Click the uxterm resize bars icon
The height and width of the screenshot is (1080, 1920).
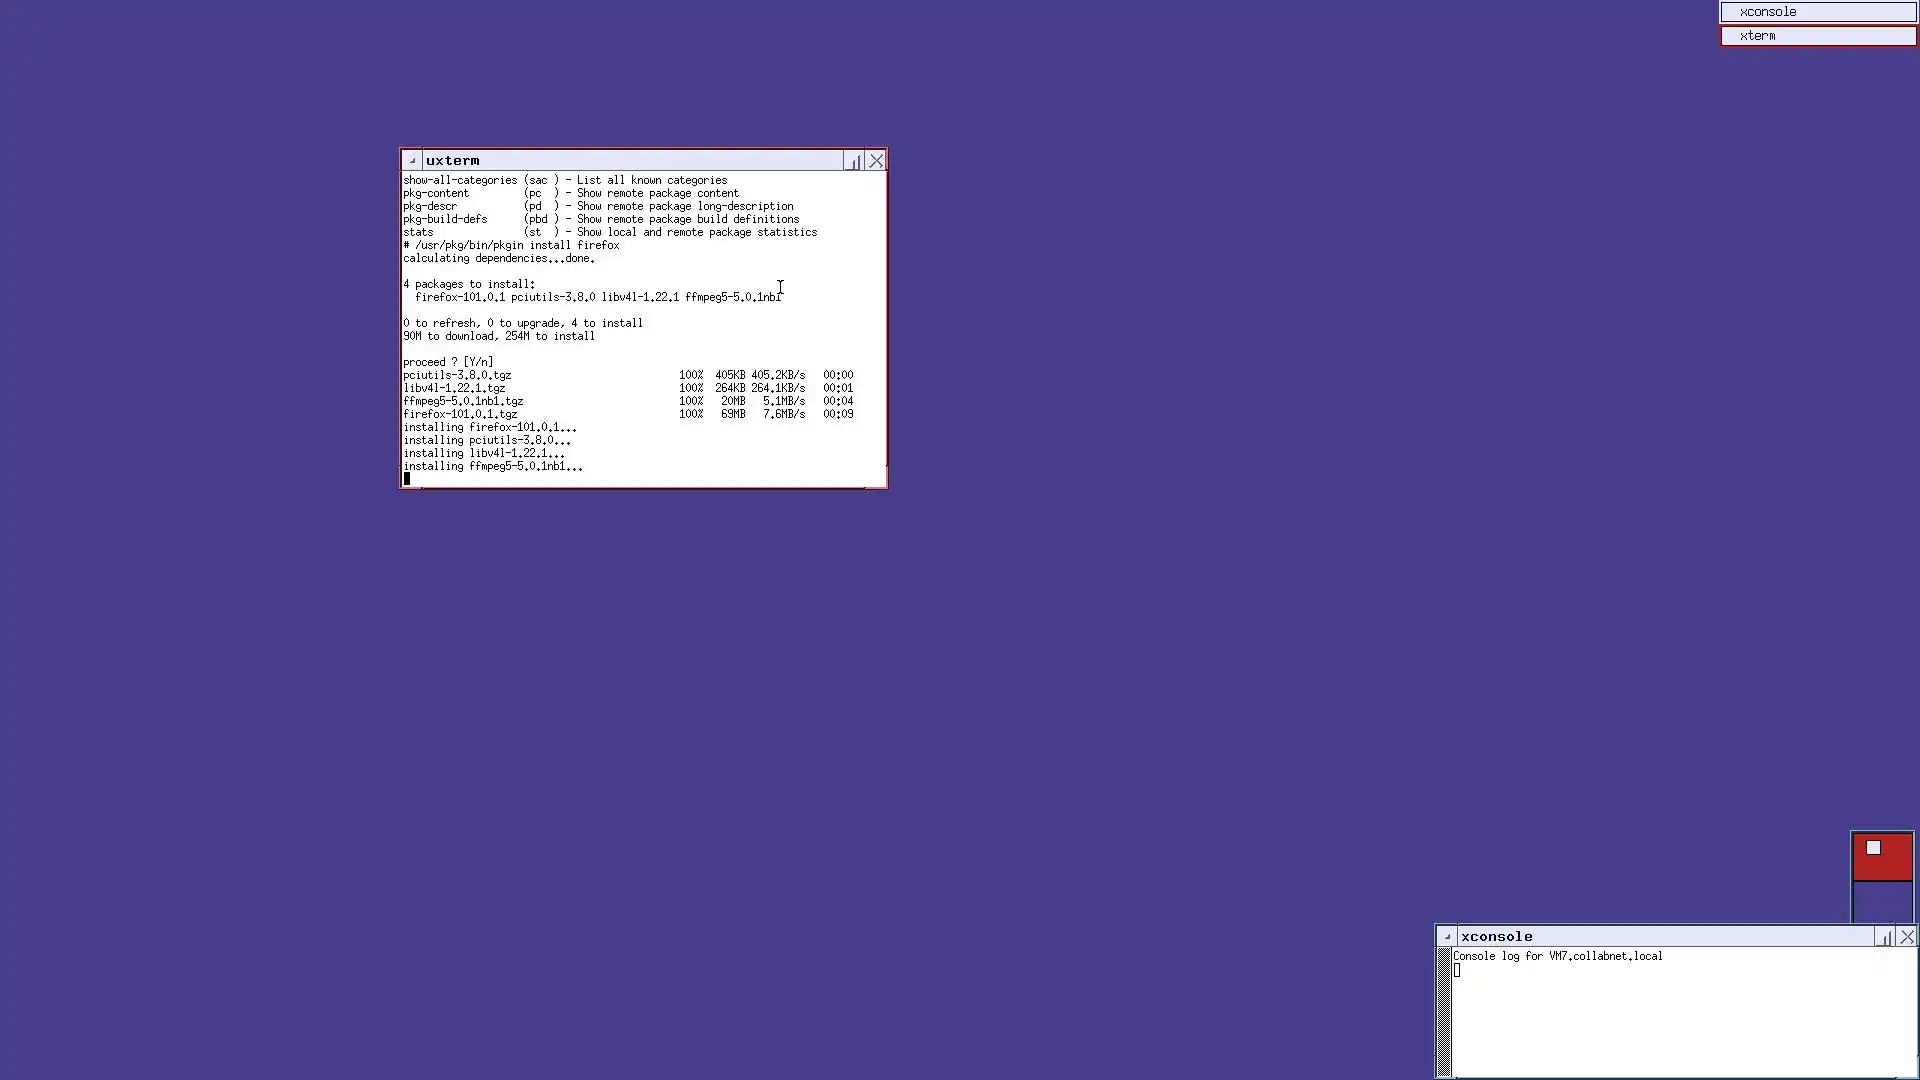853,161
